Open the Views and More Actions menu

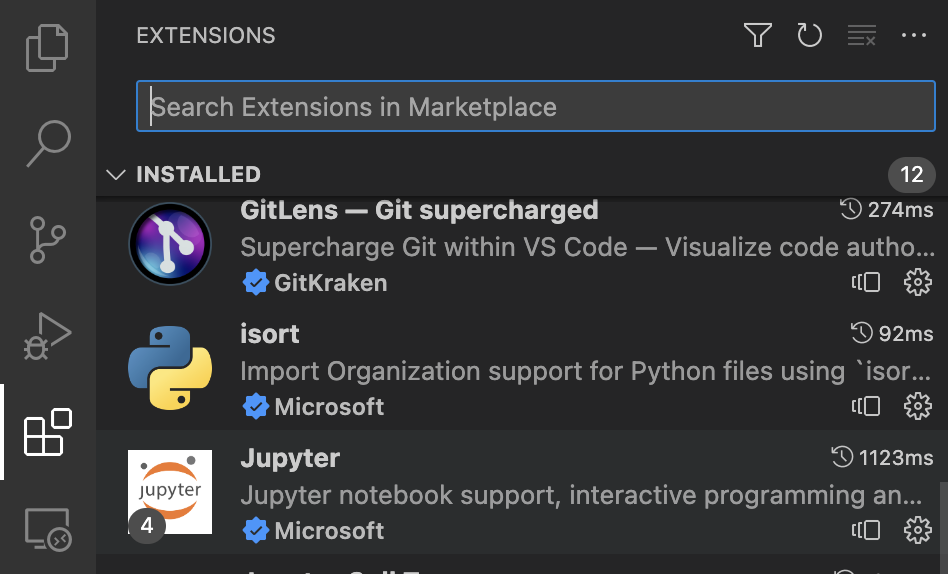[x=914, y=36]
